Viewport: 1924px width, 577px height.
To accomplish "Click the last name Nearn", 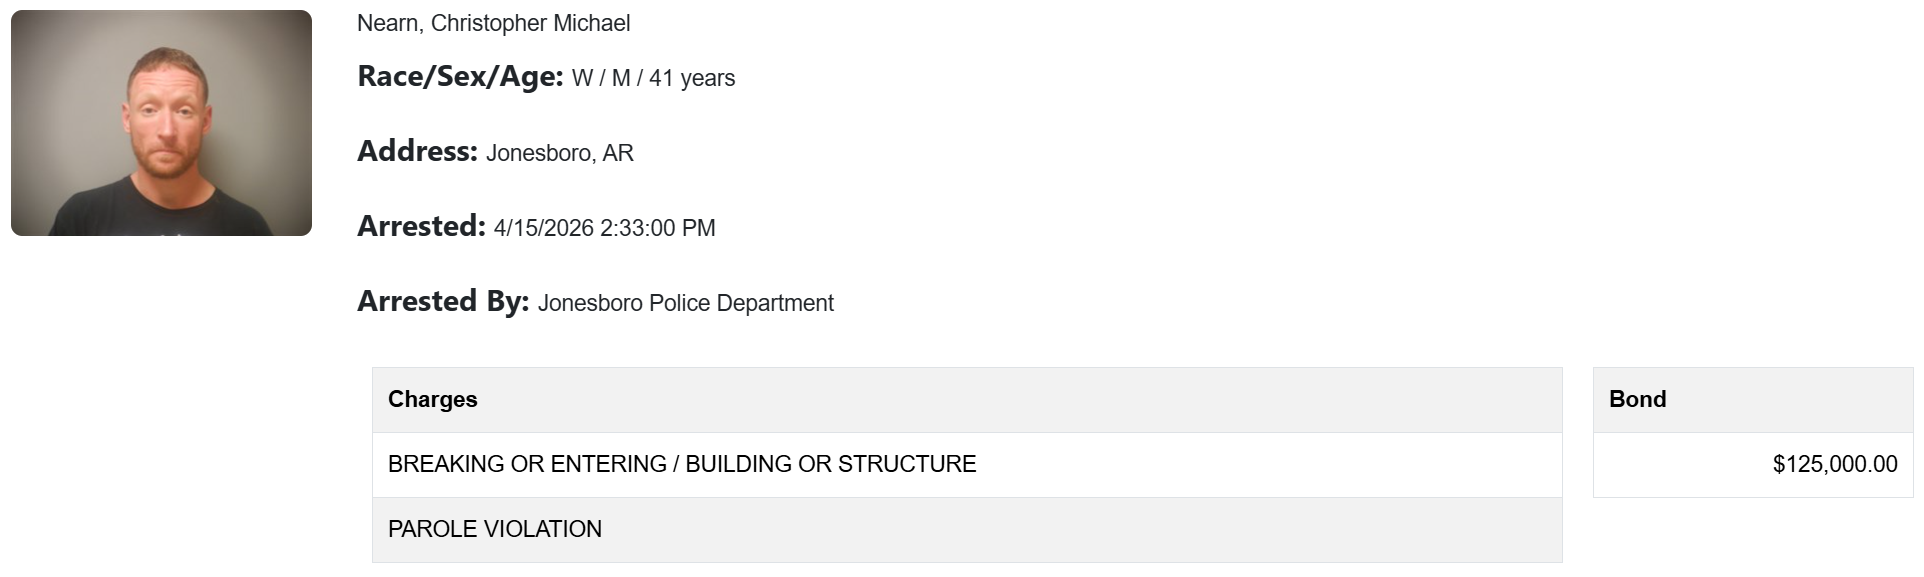I will coord(388,23).
